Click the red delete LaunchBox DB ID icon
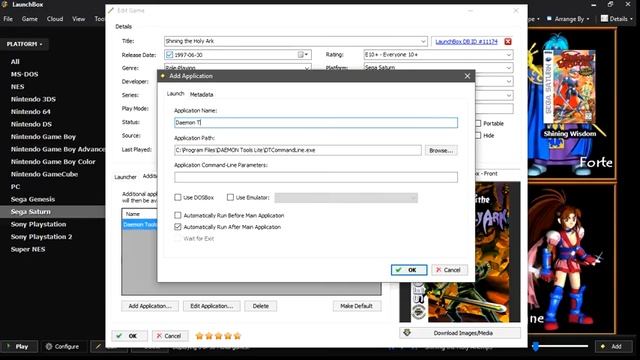The width and height of the screenshot is (640, 360). (508, 42)
